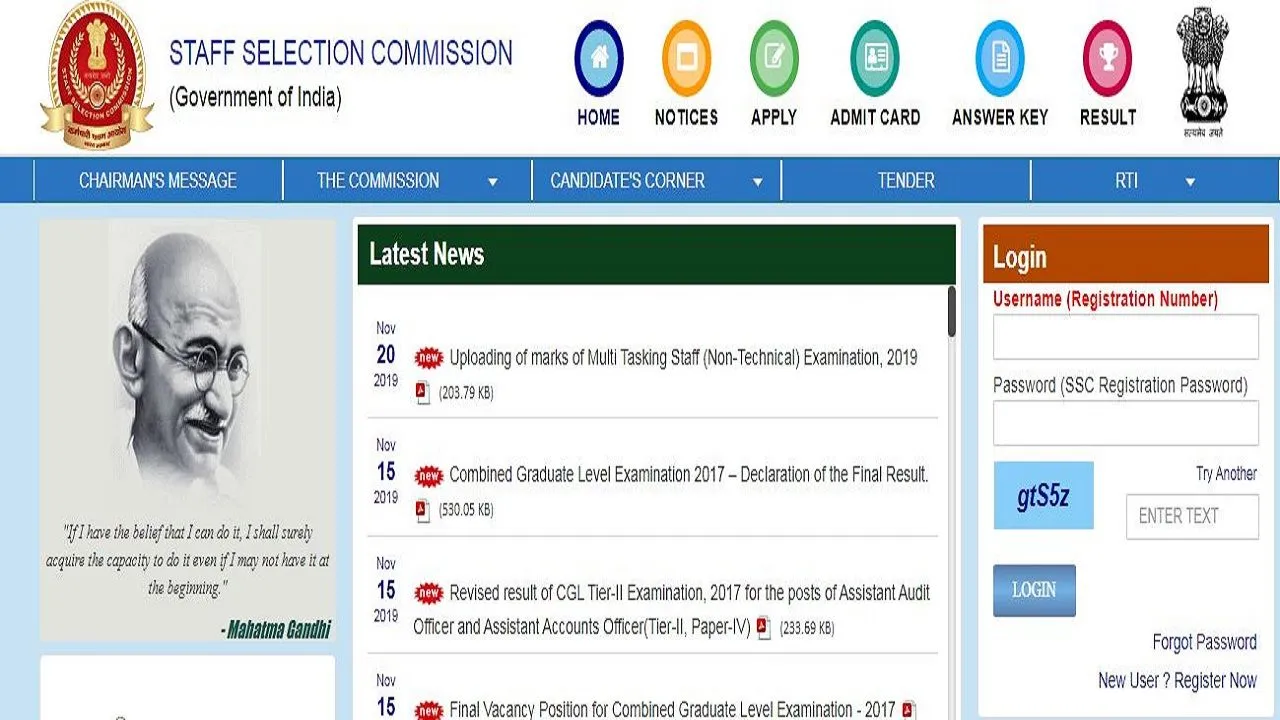The height and width of the screenshot is (720, 1280).
Task: Click the RESULT label text
Action: click(1107, 117)
